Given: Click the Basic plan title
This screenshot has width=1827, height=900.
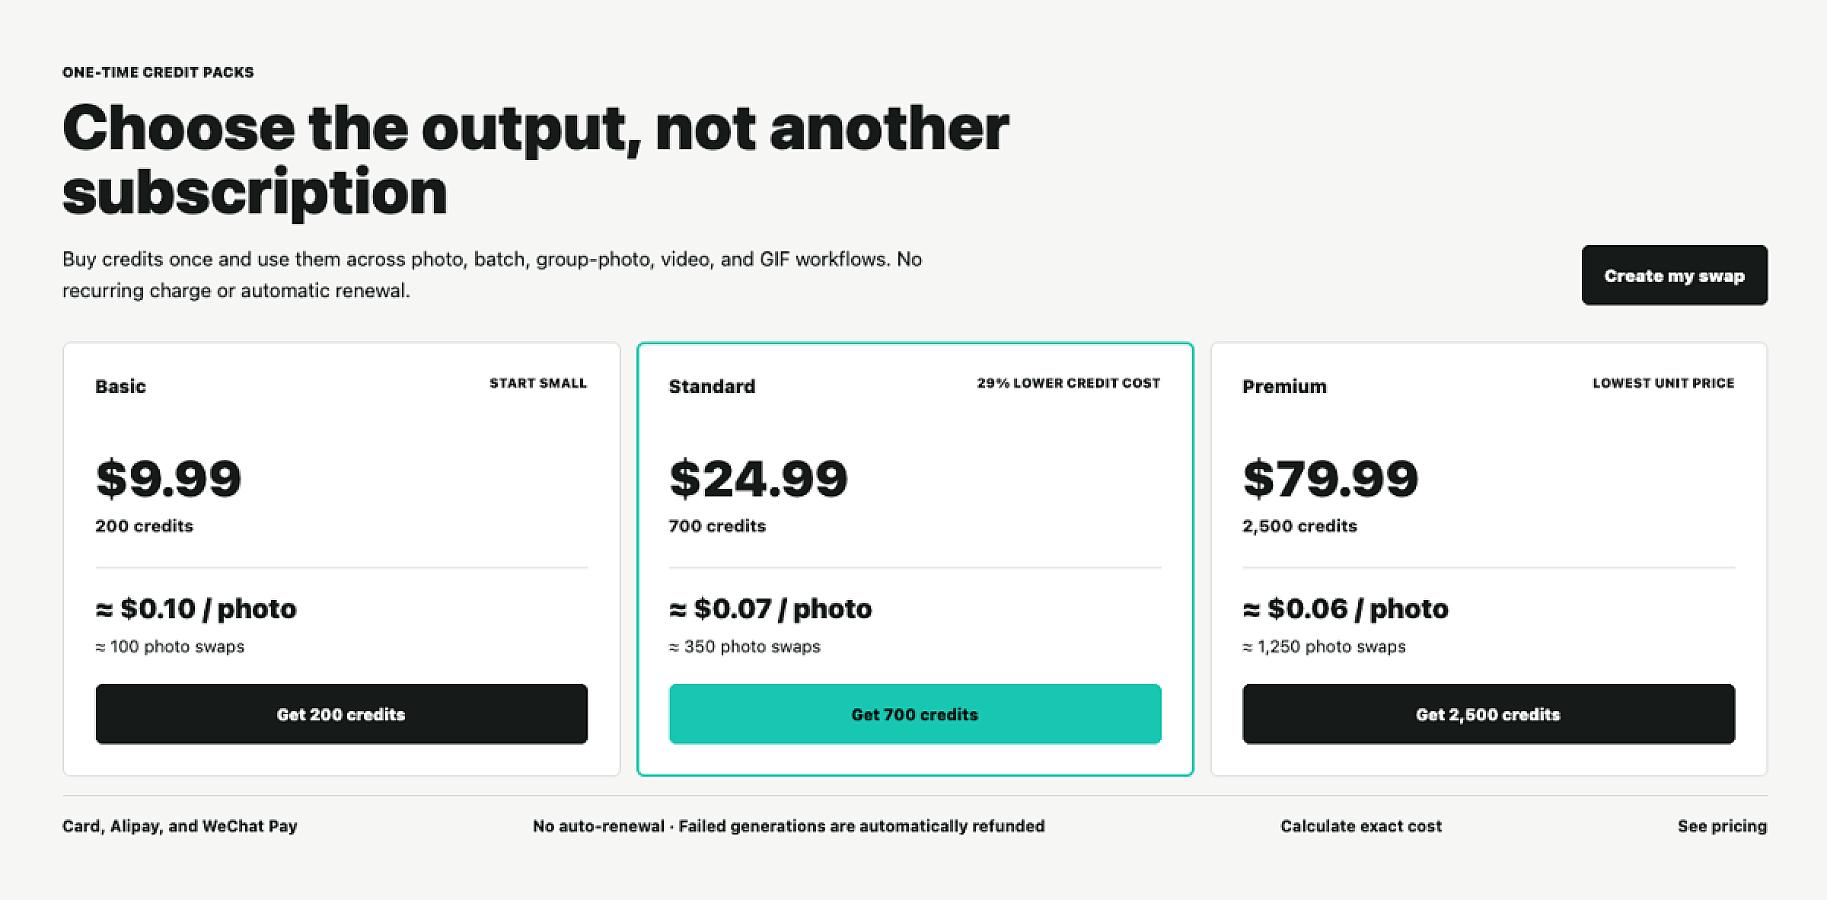Looking at the screenshot, I should tap(121, 386).
